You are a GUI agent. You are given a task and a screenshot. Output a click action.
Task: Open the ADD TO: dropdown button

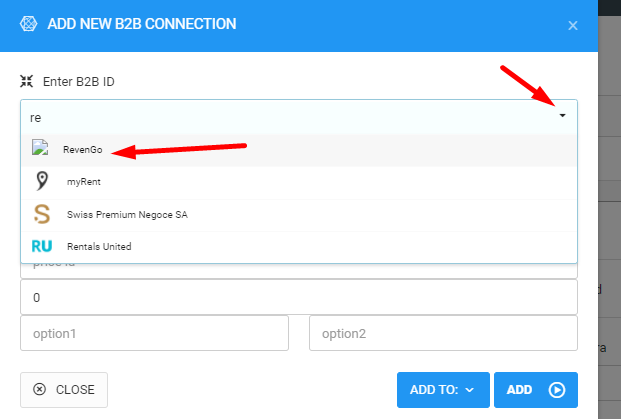(x=443, y=390)
